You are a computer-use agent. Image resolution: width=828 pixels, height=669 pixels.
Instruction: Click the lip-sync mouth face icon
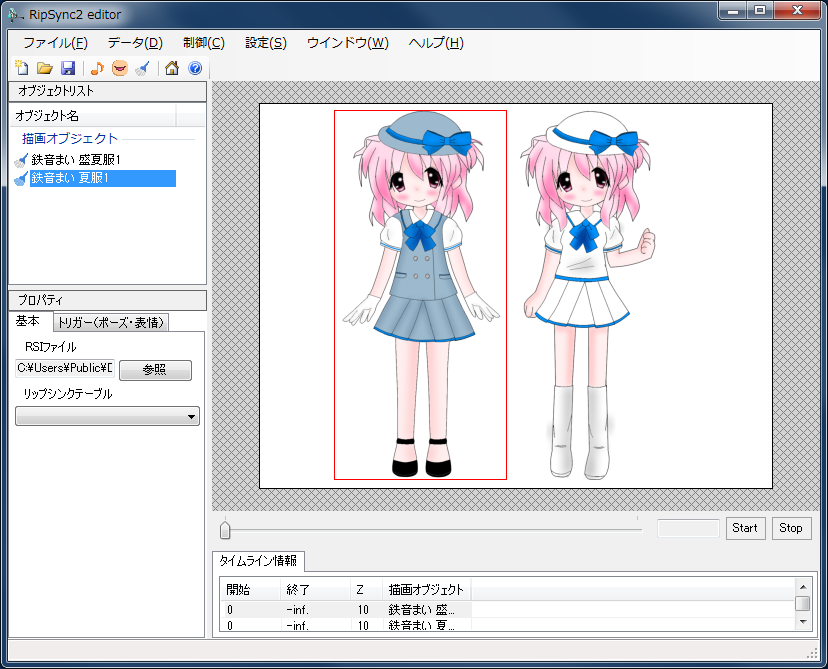(120, 68)
